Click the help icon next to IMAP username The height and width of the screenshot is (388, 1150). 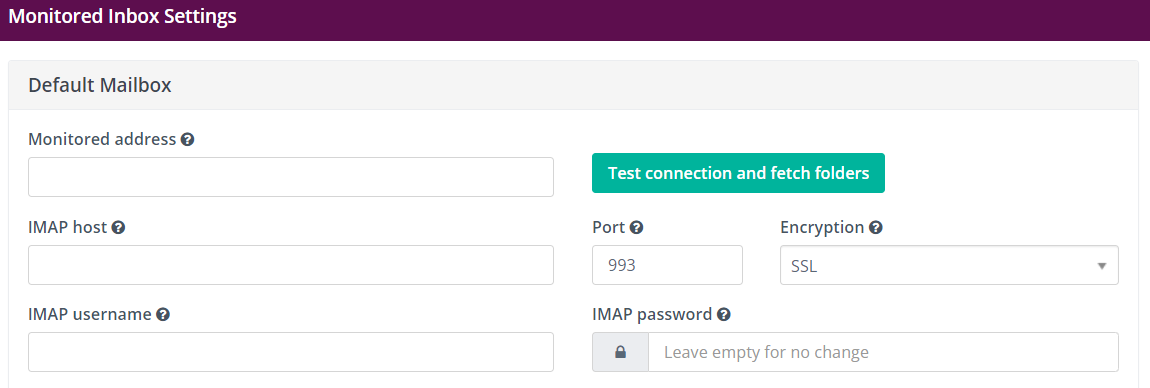[163, 315]
